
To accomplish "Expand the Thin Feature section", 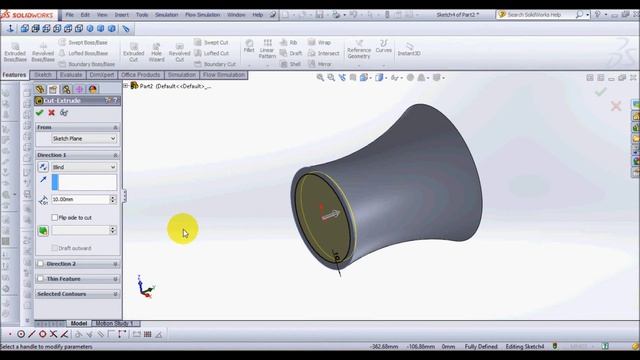I will coord(115,279).
